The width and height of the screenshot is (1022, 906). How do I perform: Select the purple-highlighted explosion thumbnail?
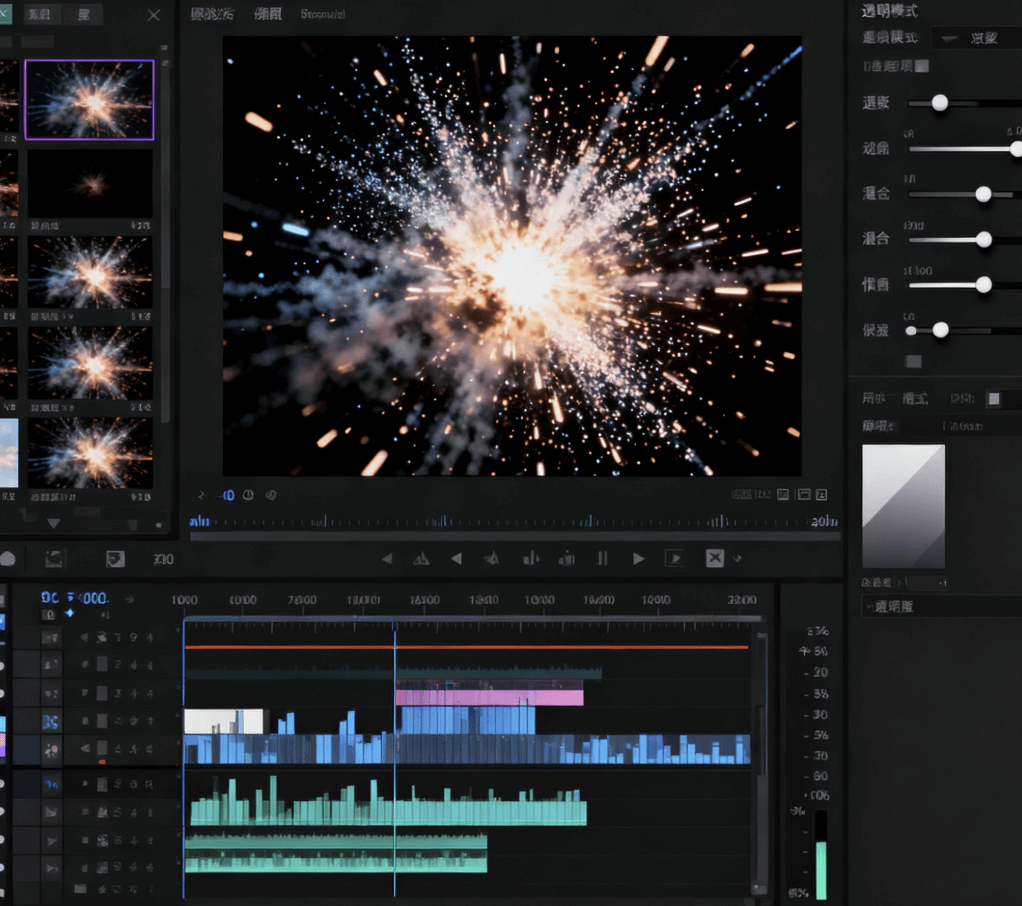(89, 100)
